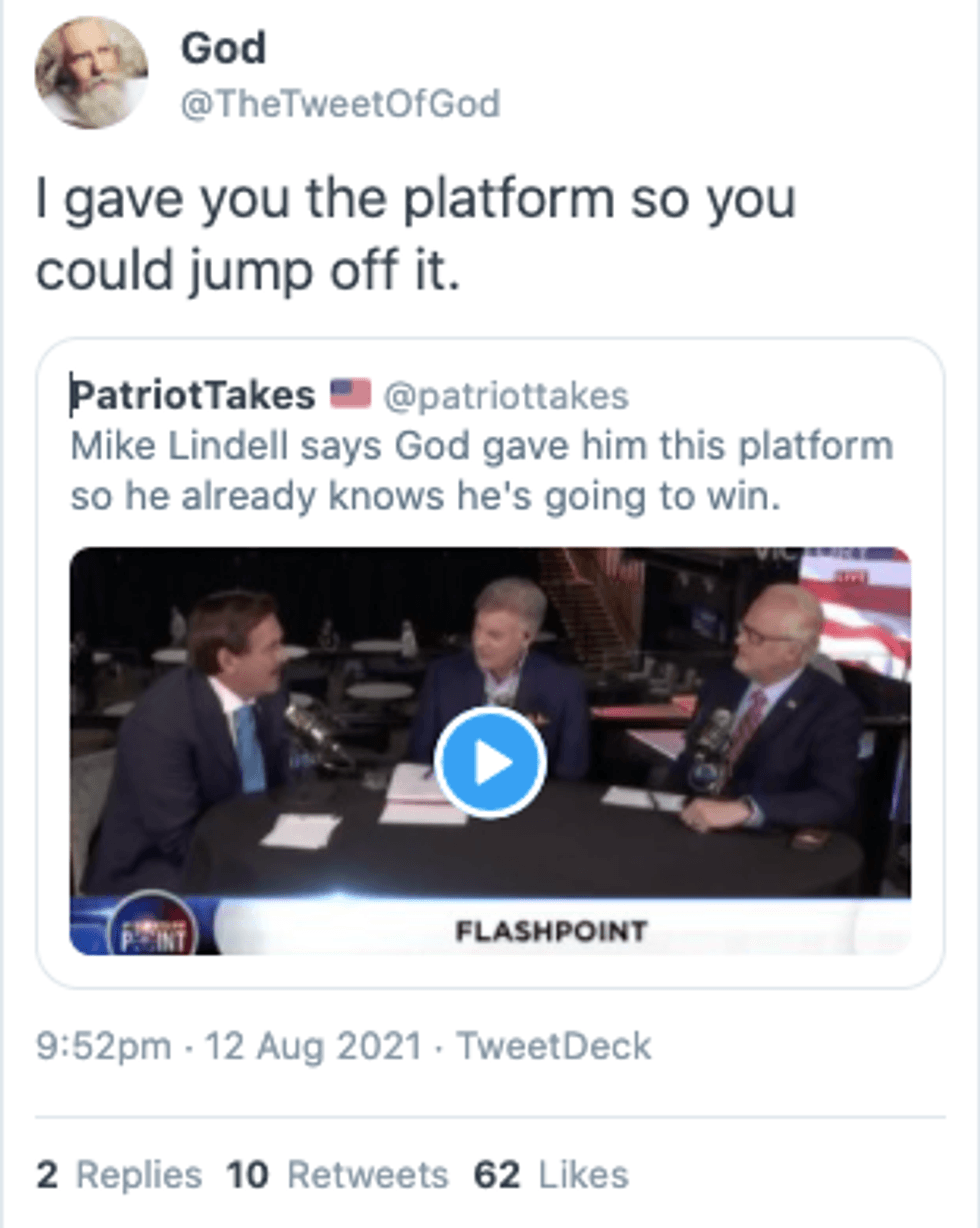Click the 9:52pm 12 Aug 2021 timestamp

tap(228, 1046)
